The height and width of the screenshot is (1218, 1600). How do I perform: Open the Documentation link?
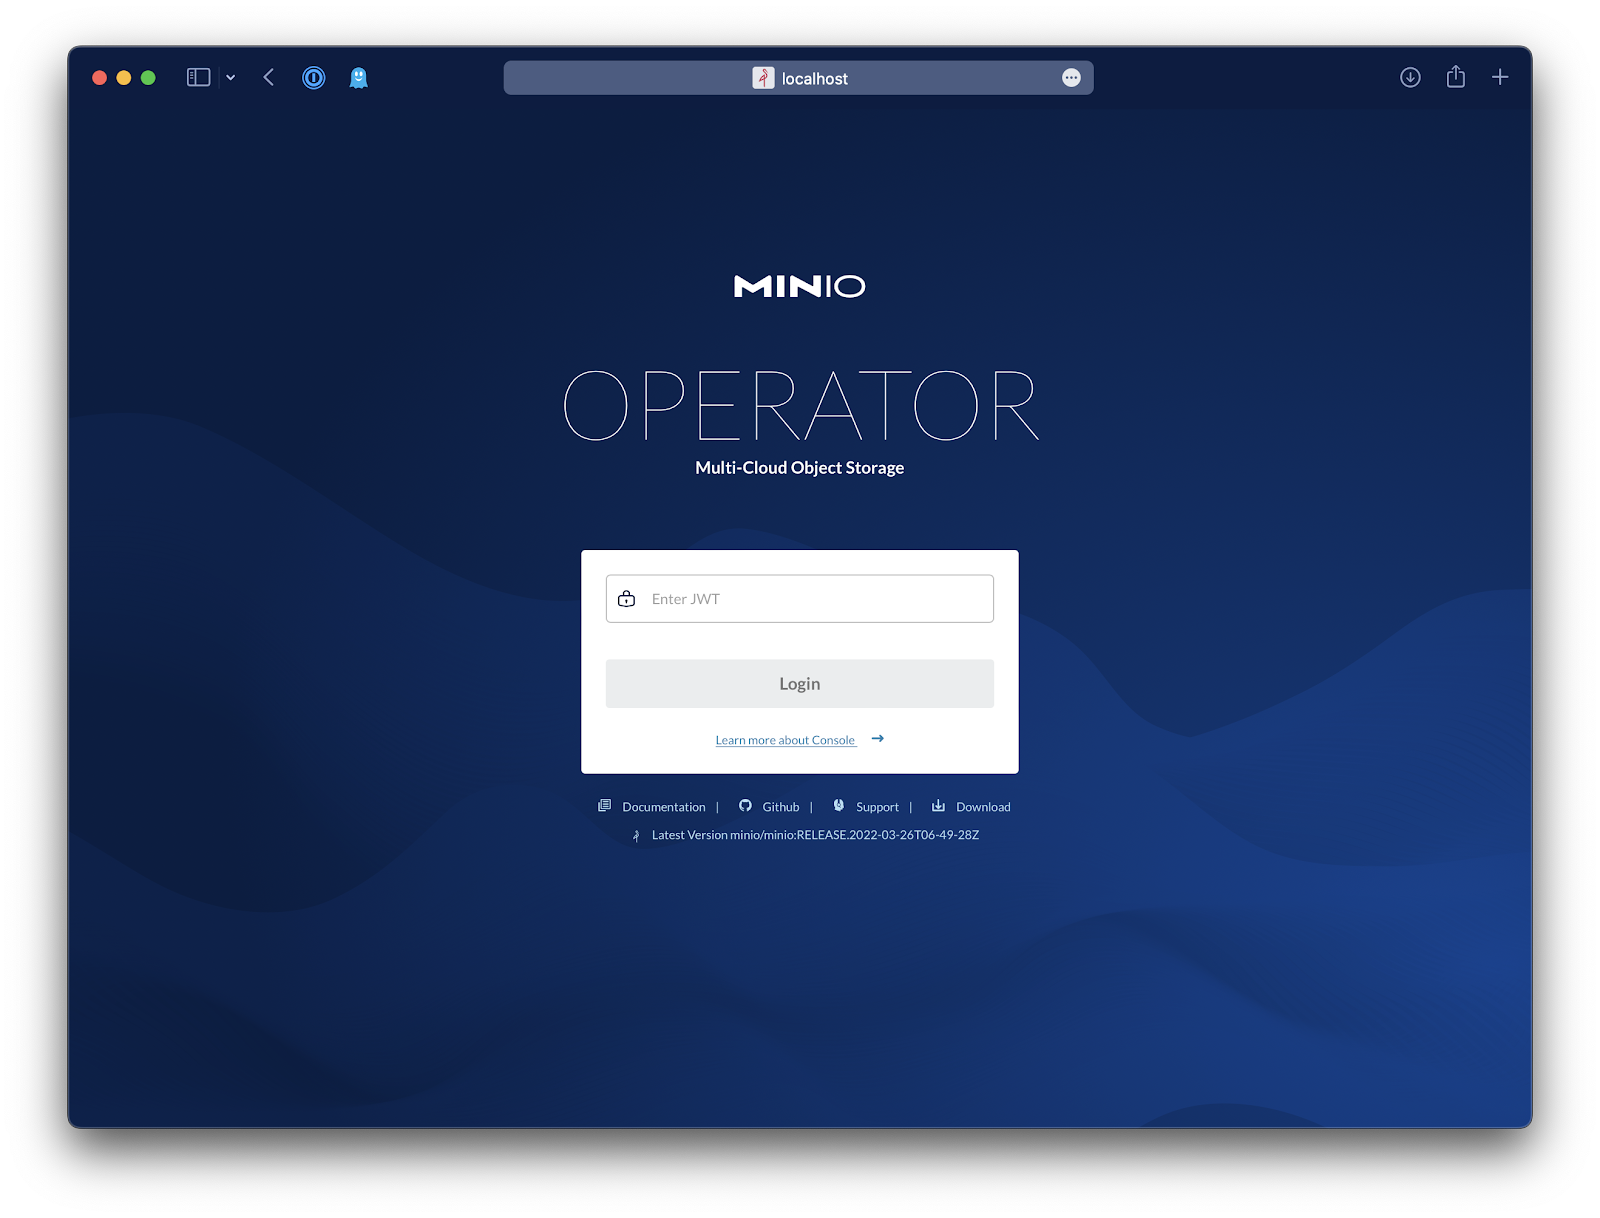pos(664,807)
